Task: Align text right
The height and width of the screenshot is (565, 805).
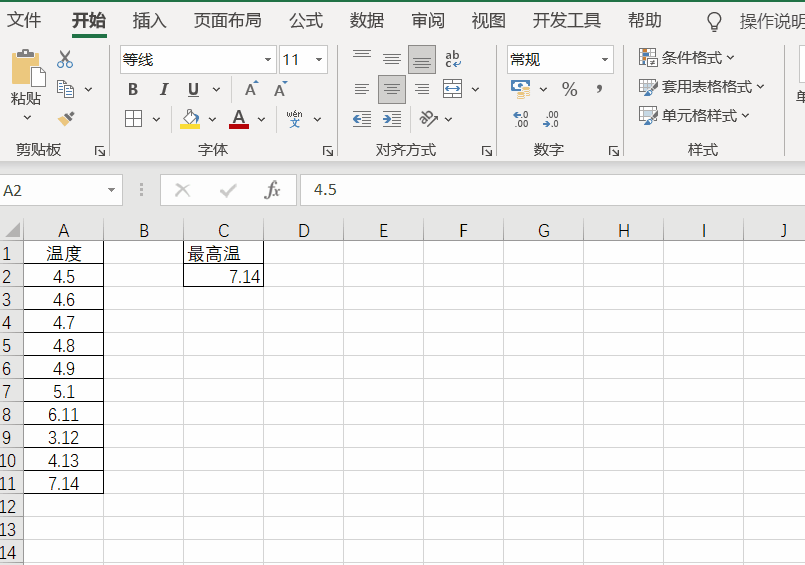Action: click(x=422, y=89)
